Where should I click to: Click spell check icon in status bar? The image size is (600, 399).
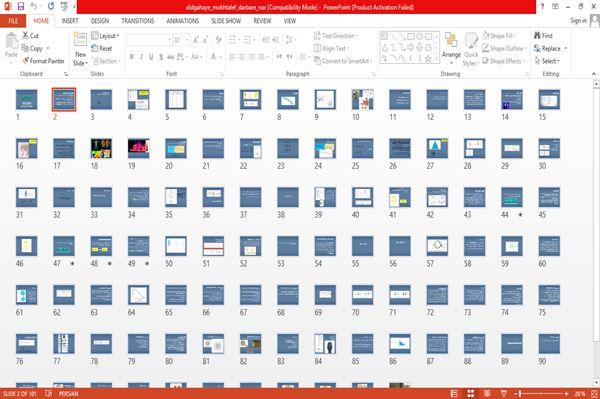tap(48, 394)
